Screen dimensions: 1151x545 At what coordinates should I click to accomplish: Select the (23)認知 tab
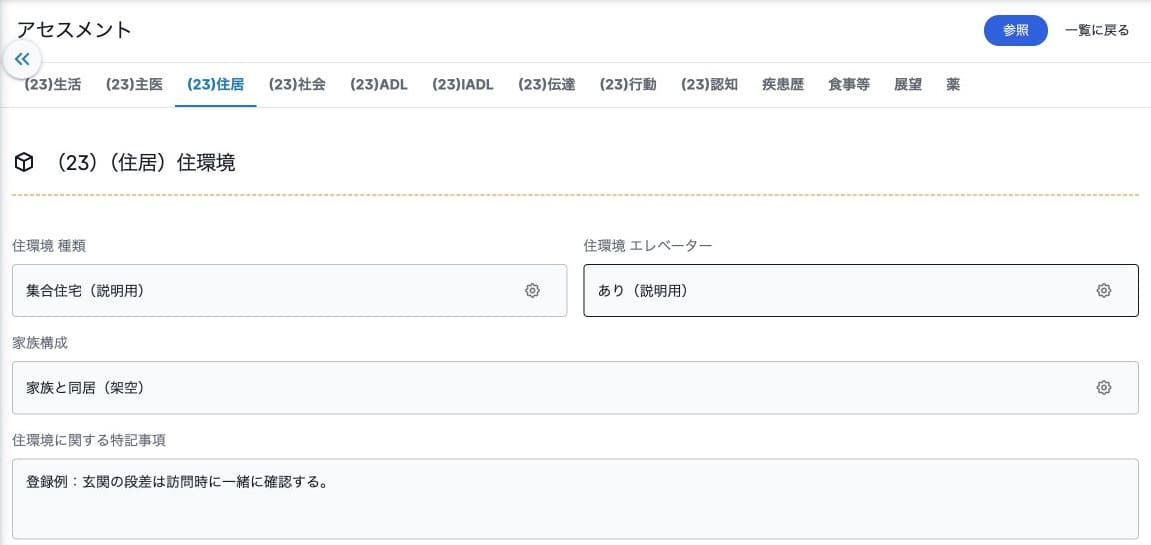click(709, 84)
